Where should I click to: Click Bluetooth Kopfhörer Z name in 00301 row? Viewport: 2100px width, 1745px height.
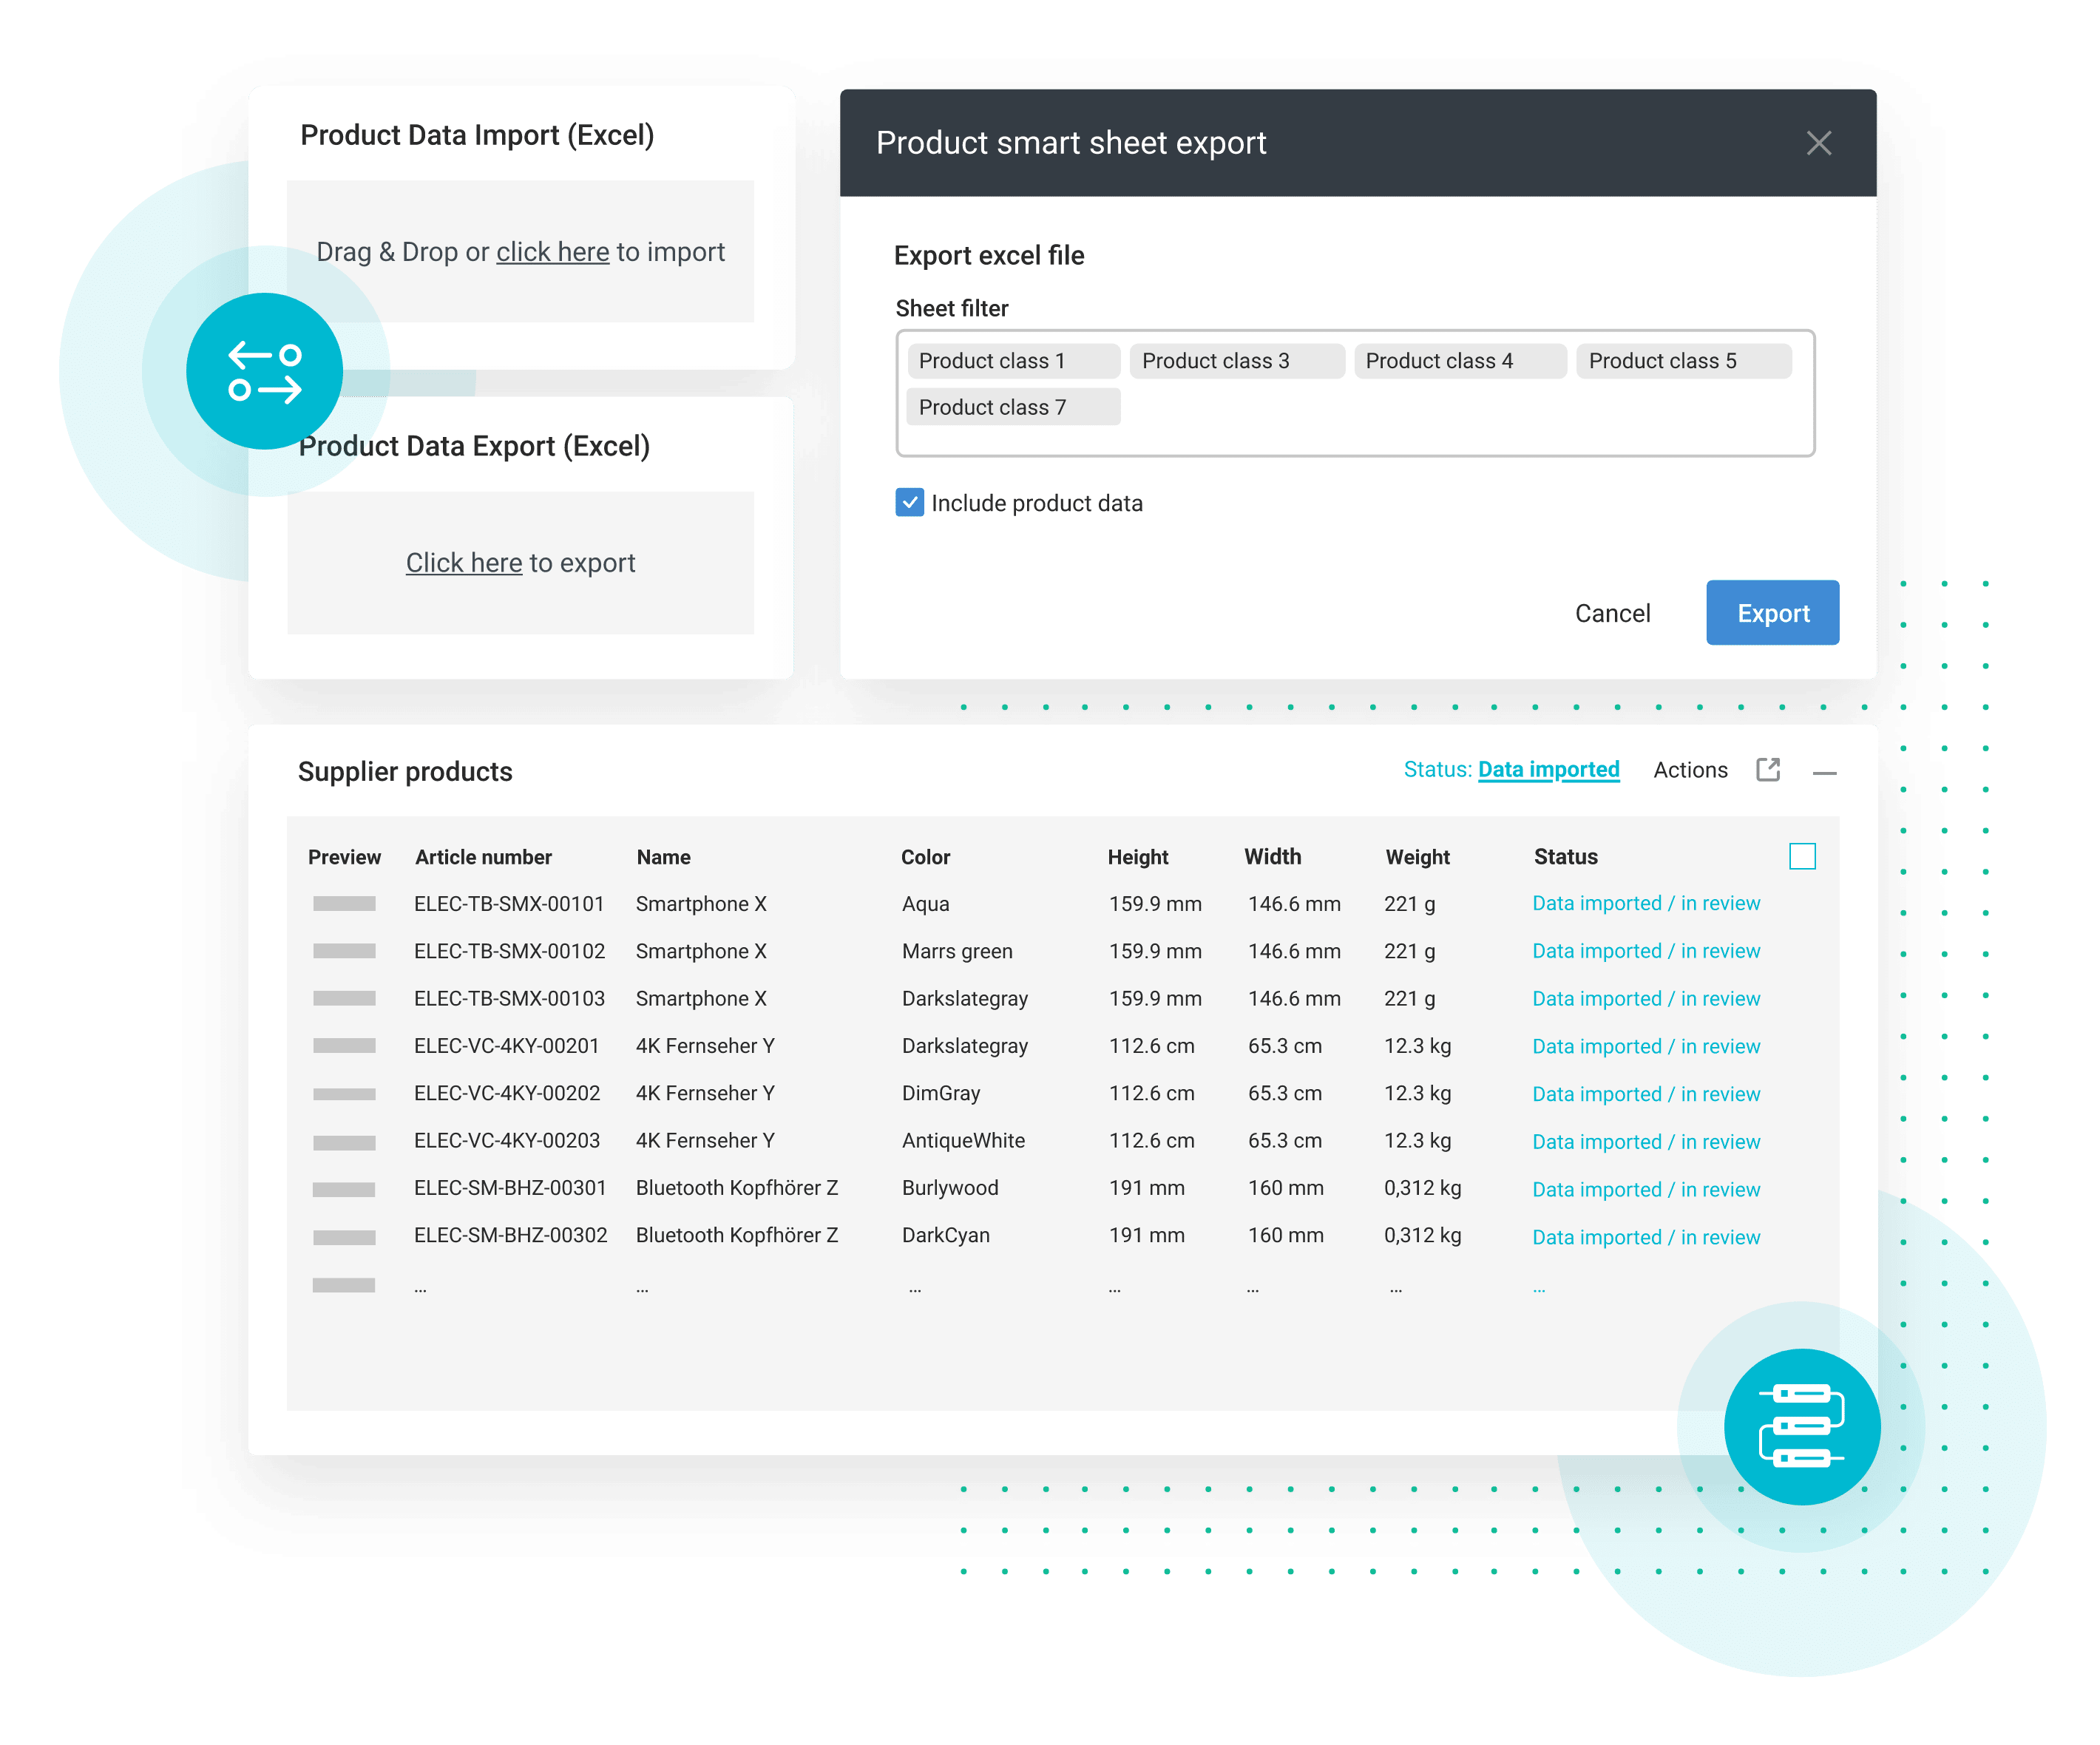point(736,1188)
